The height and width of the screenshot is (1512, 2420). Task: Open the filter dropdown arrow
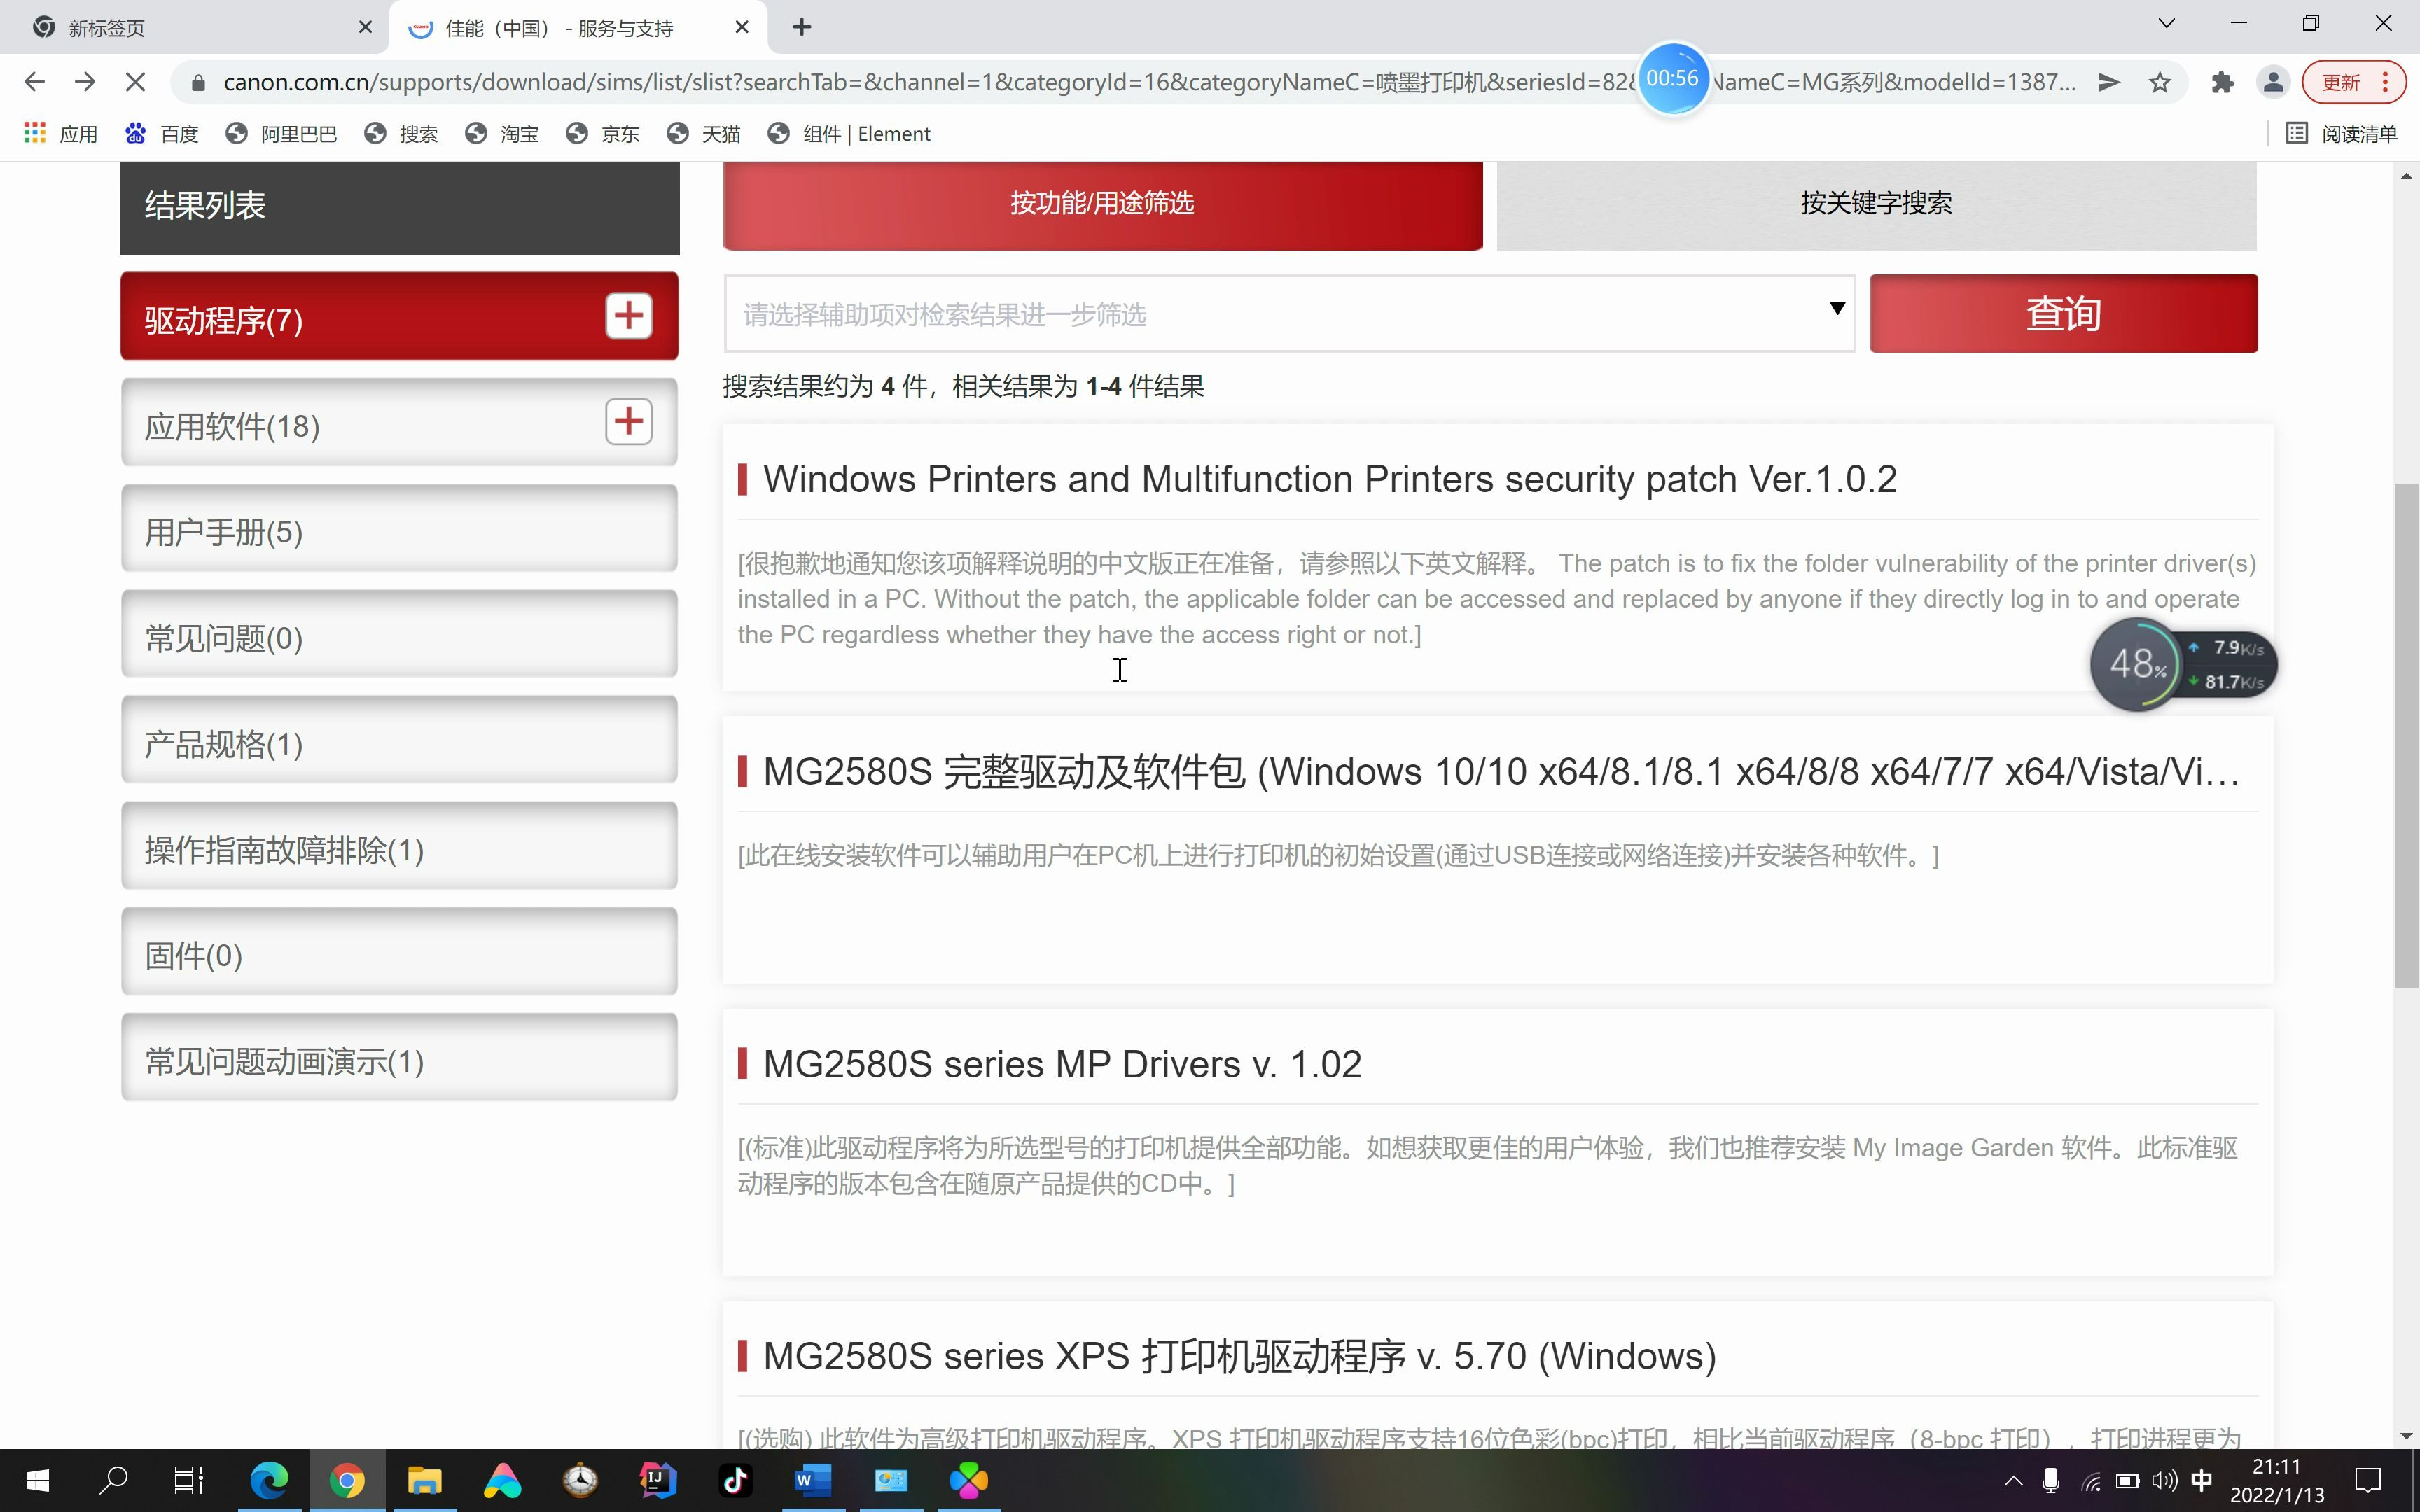1836,309
